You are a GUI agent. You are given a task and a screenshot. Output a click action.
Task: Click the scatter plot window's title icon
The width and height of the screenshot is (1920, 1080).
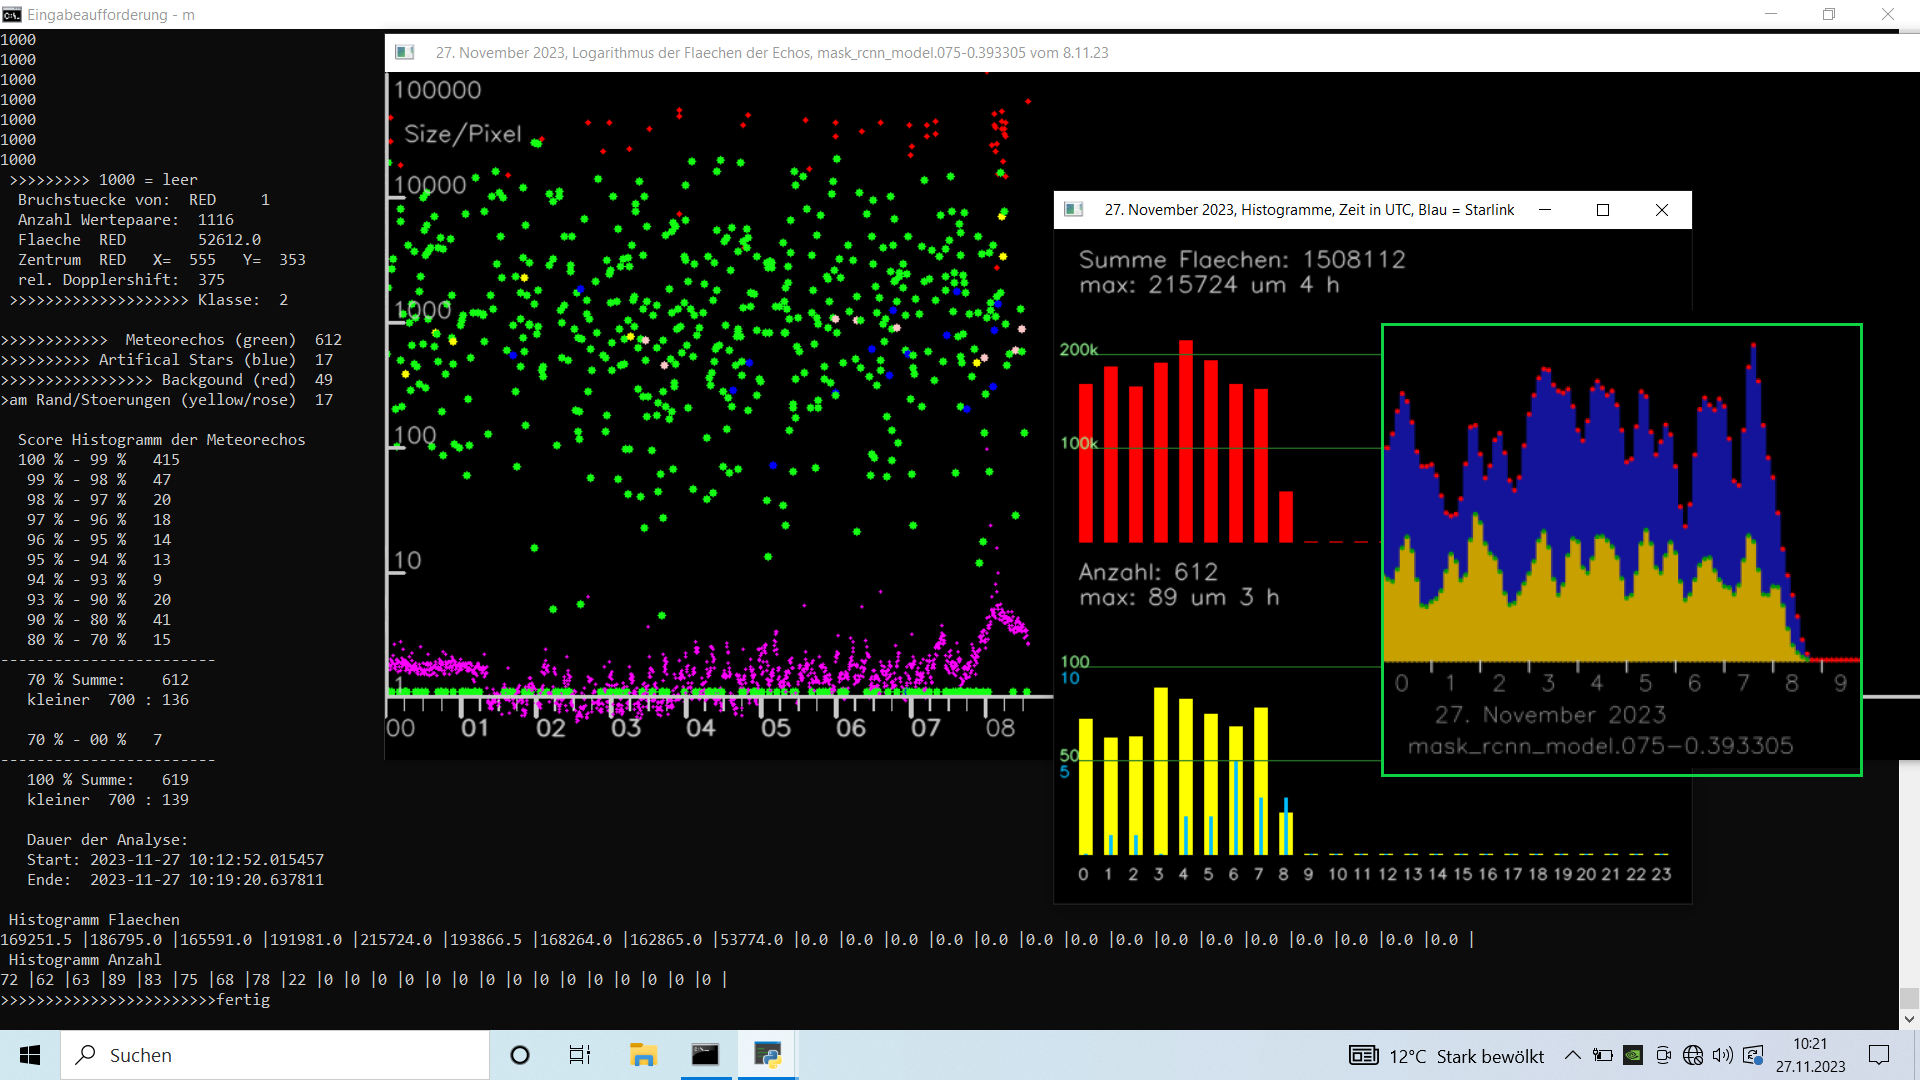tap(405, 52)
